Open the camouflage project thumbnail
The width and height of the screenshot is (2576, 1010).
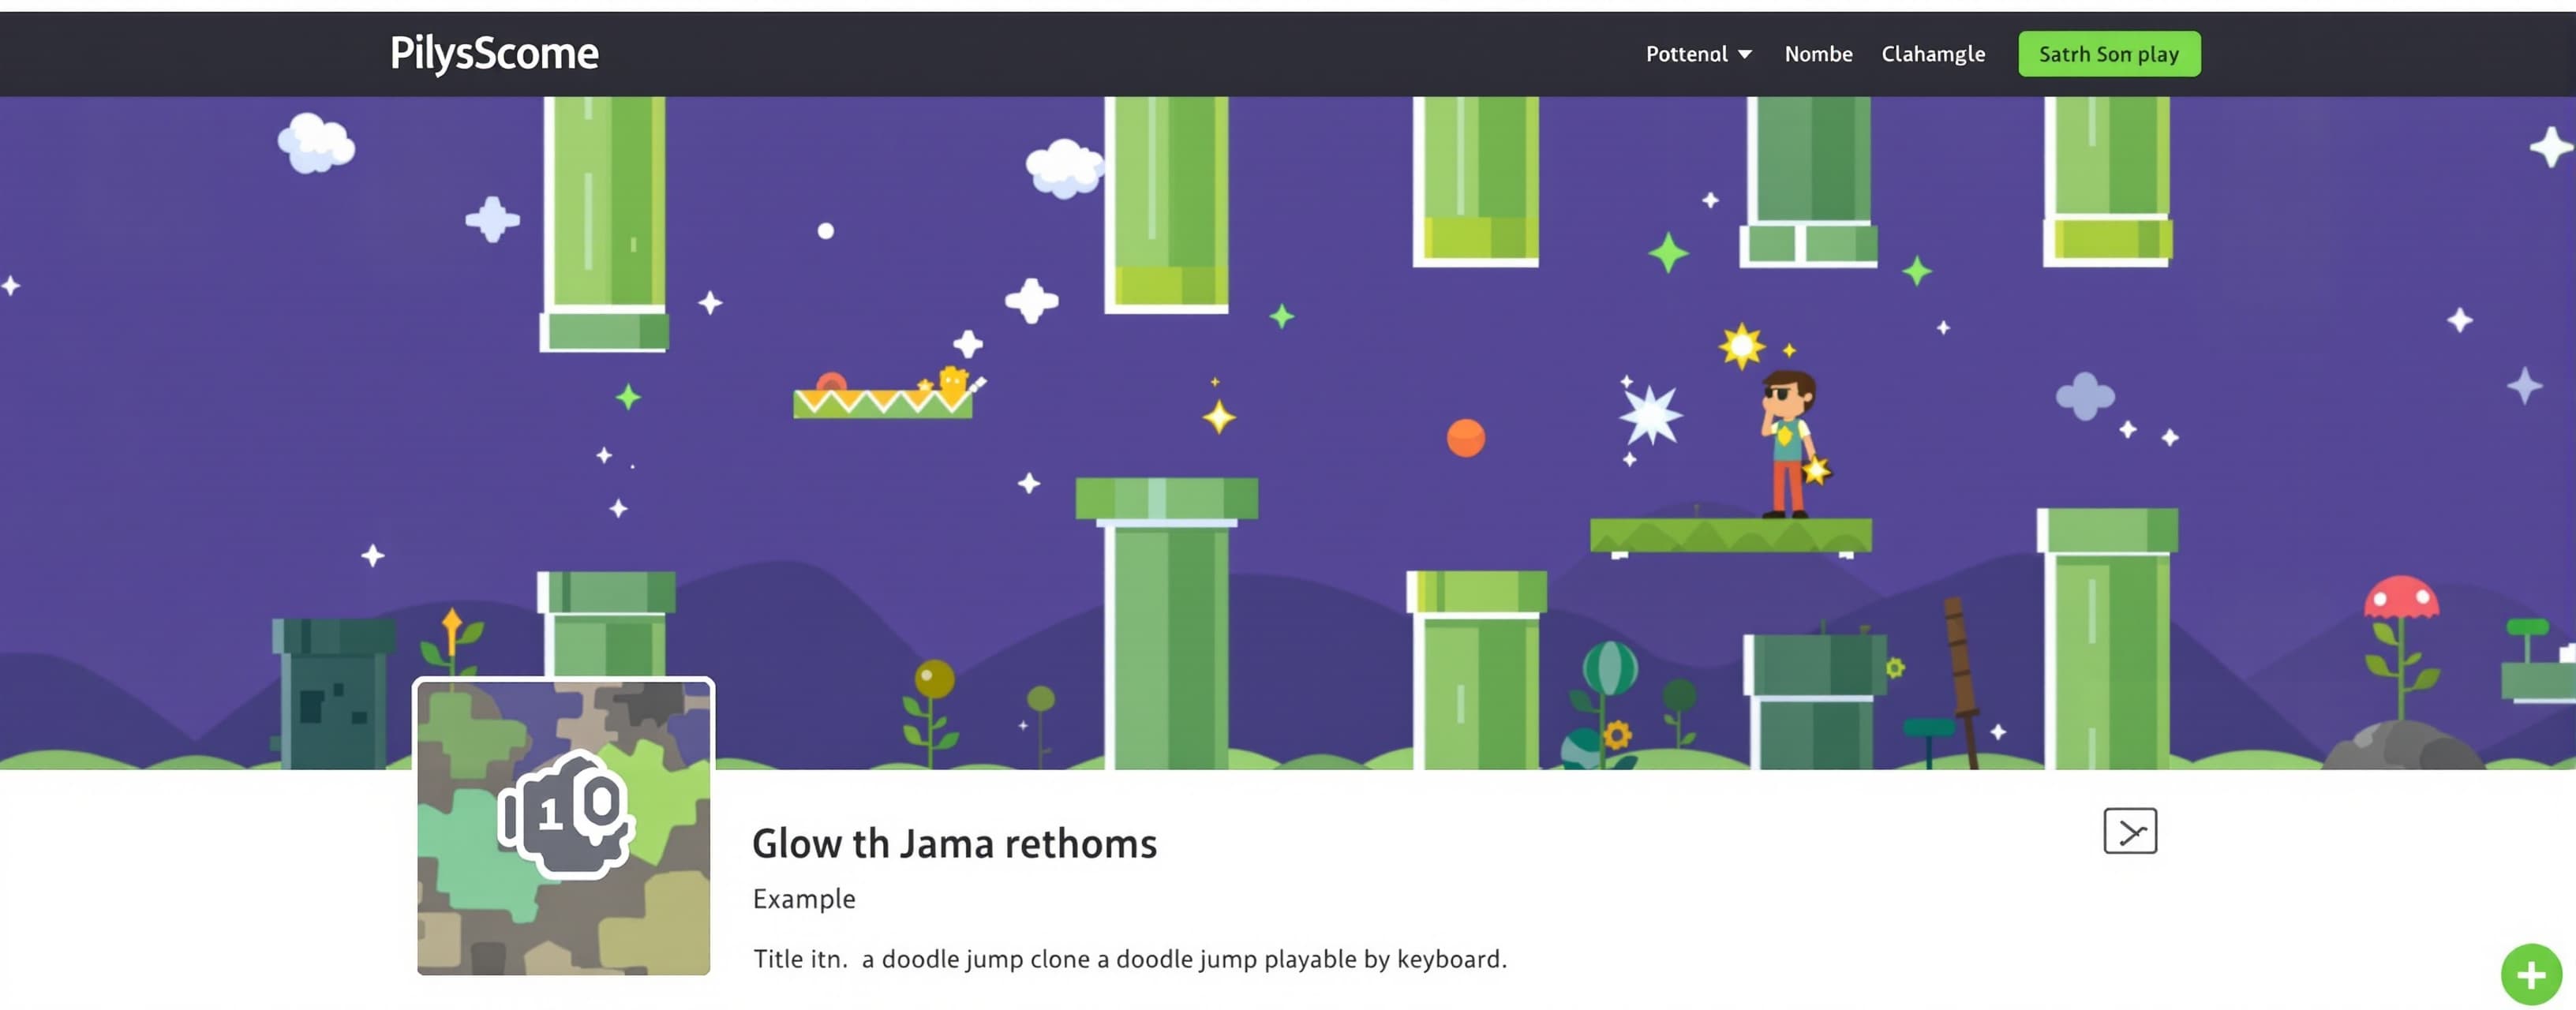tap(563, 826)
